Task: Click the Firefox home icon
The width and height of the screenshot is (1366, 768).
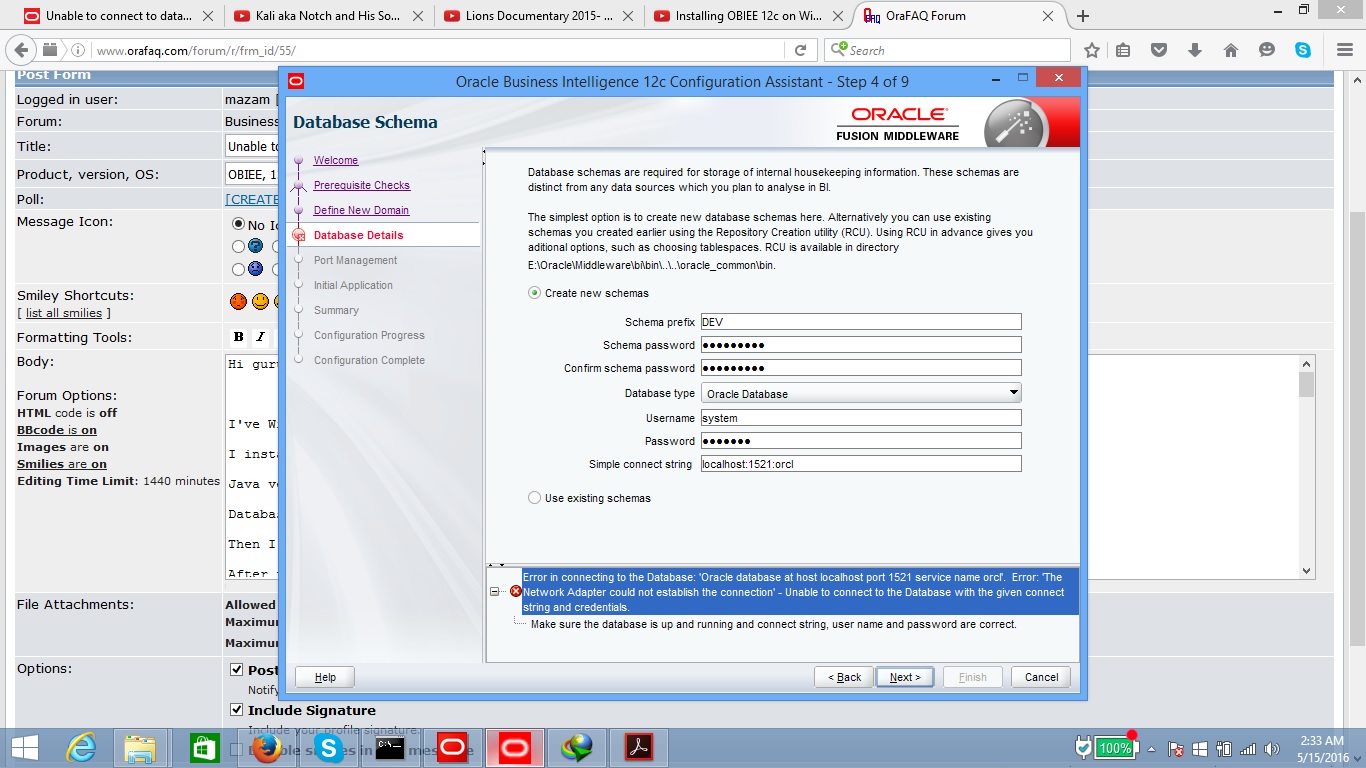Action: 1231,50
